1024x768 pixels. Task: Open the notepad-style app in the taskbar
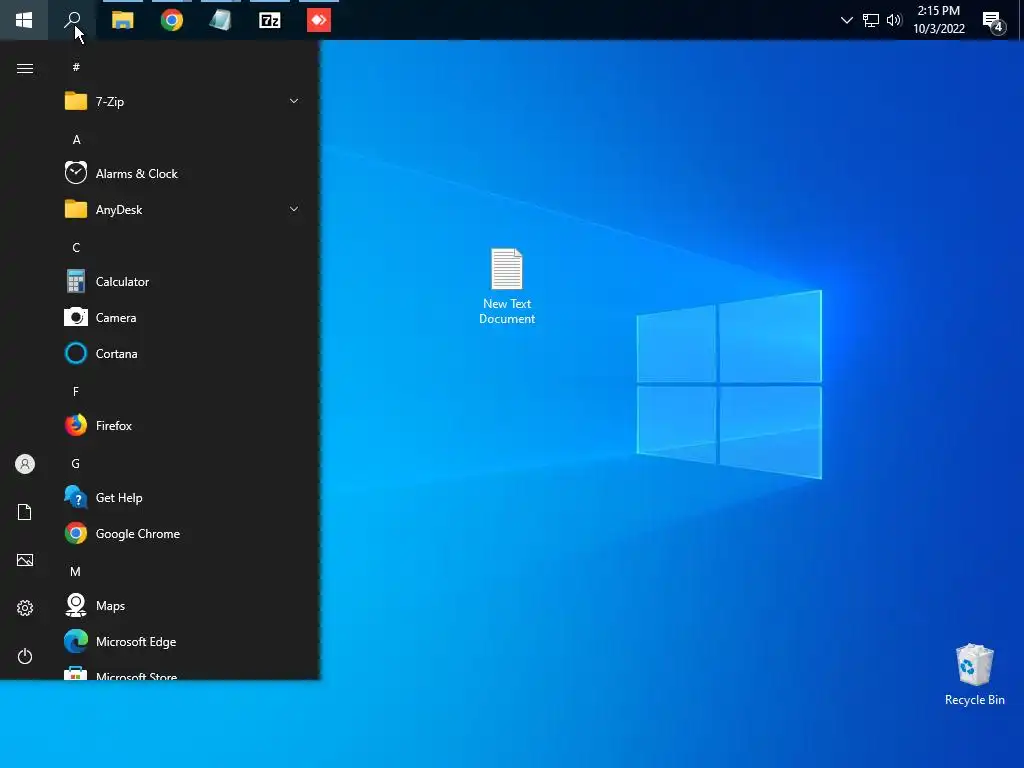pos(221,20)
